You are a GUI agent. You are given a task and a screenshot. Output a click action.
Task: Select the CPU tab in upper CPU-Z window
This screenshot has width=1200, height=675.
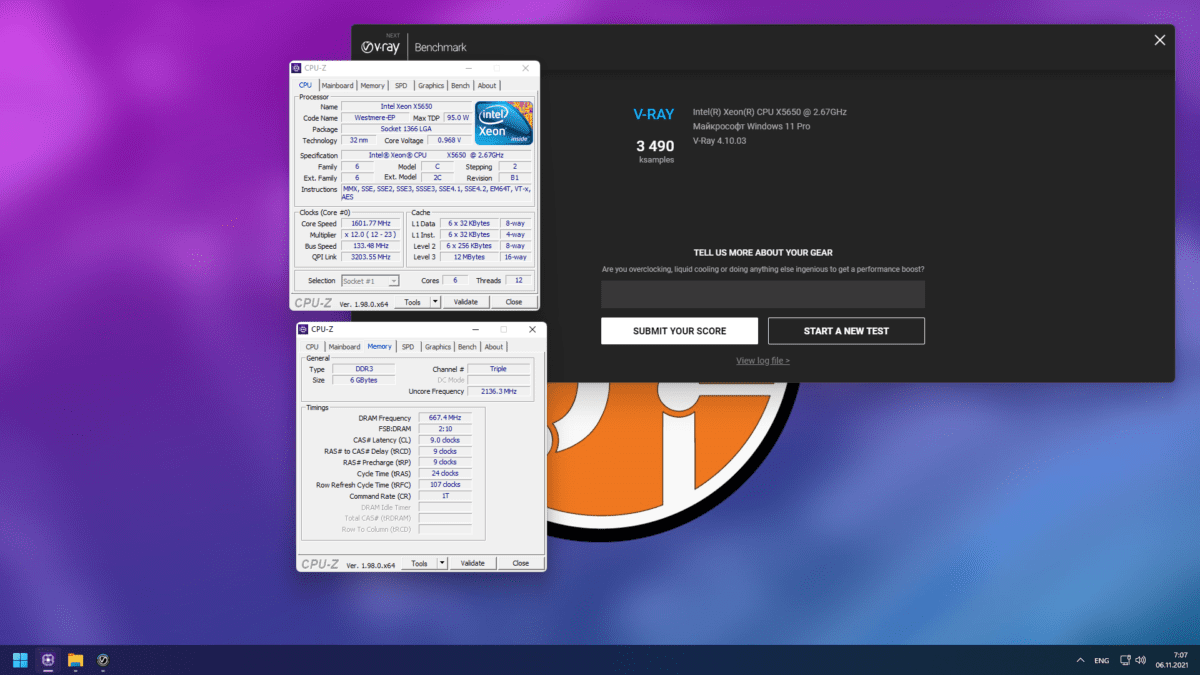click(x=306, y=85)
